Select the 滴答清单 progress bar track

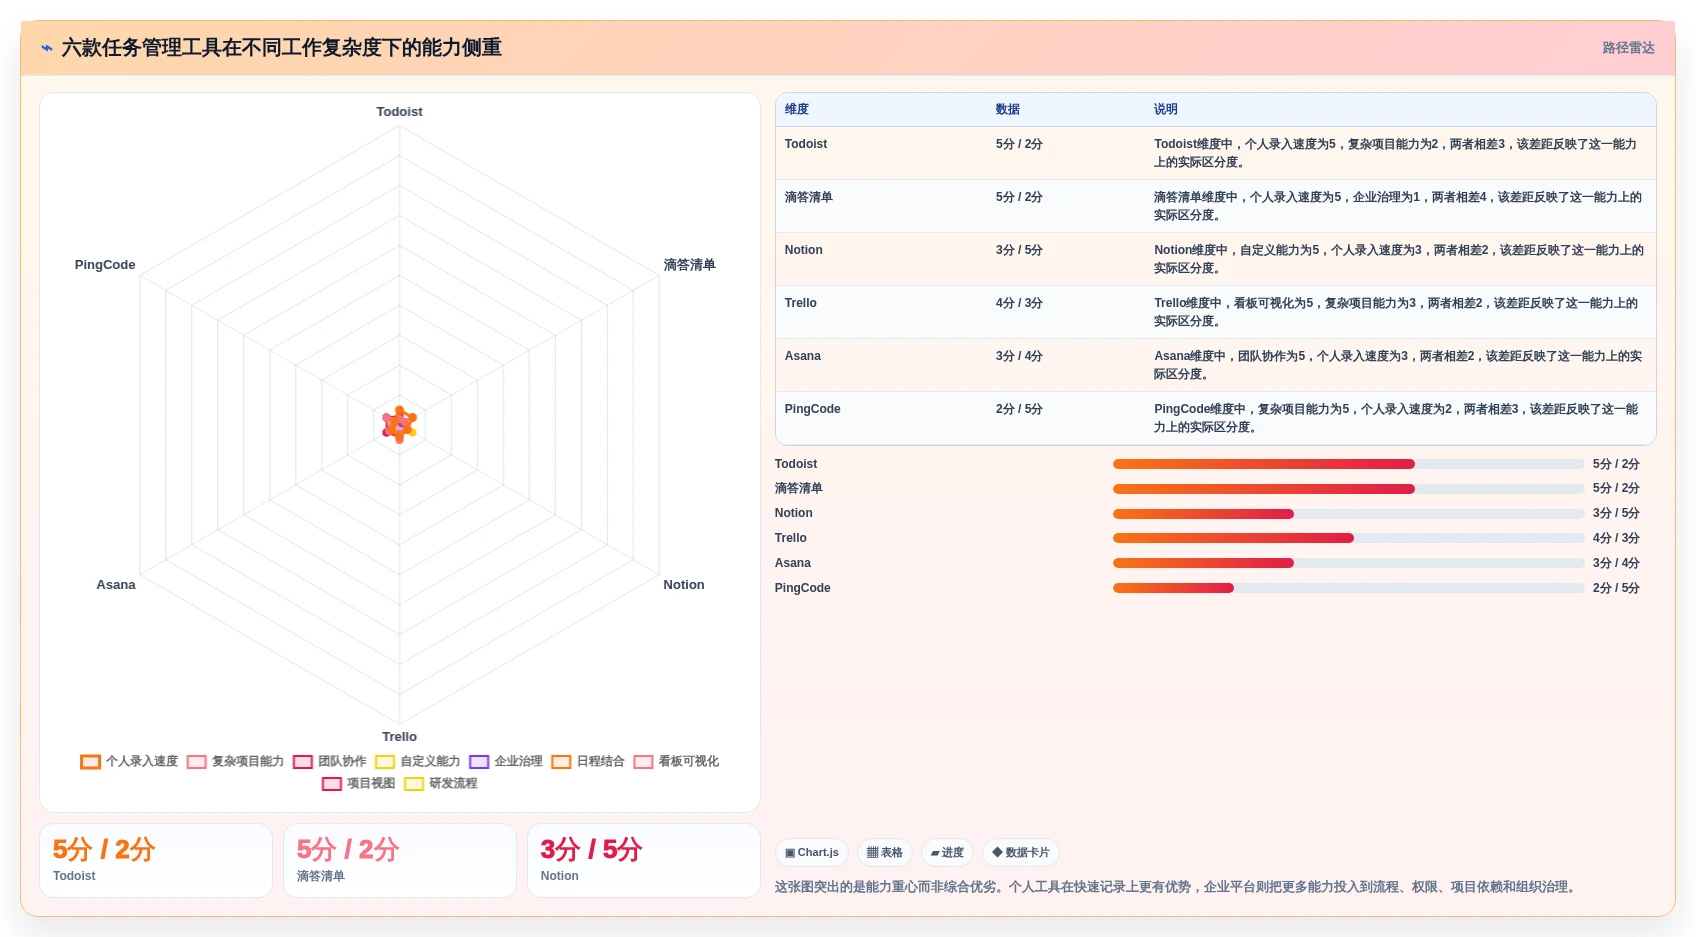(x=1348, y=489)
